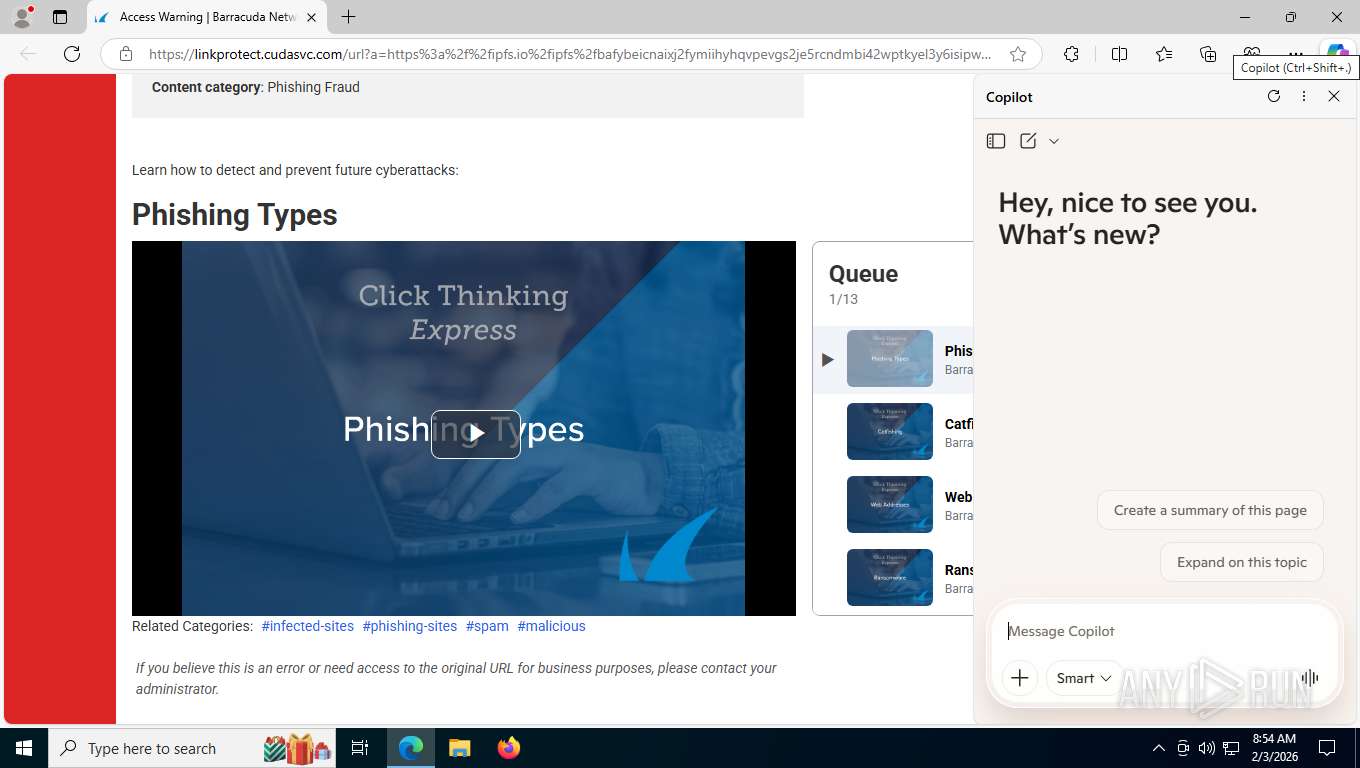Image resolution: width=1360 pixels, height=768 pixels.
Task: Add this page to favorites star
Action: [x=1018, y=54]
